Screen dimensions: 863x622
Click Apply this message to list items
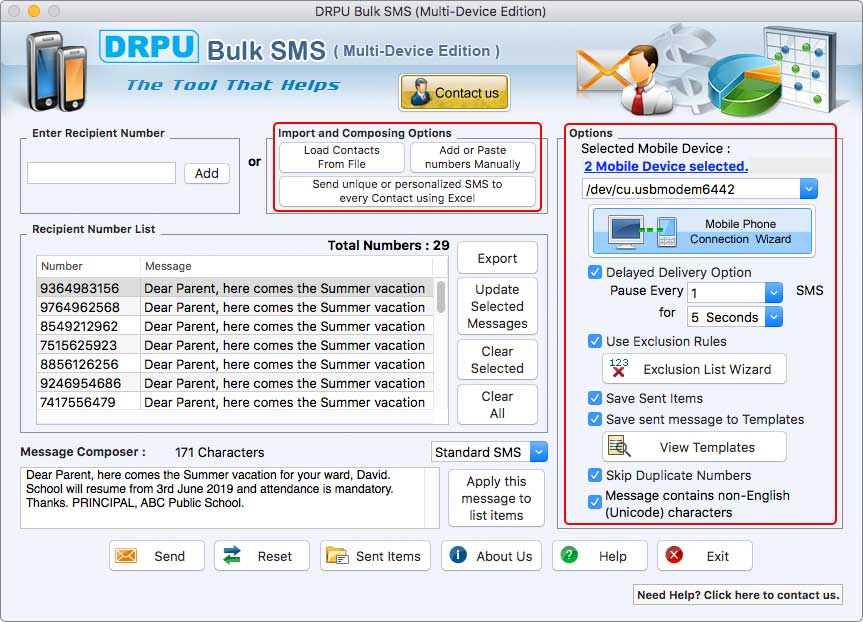(496, 498)
